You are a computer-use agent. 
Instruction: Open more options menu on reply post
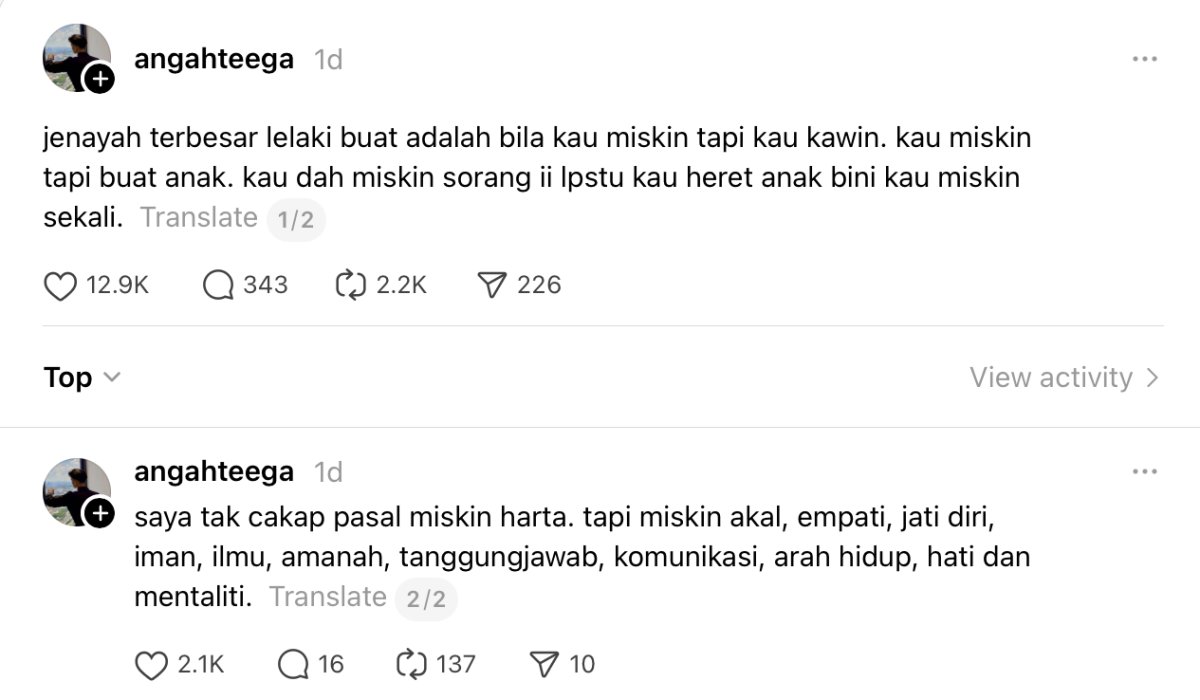[x=1144, y=471]
